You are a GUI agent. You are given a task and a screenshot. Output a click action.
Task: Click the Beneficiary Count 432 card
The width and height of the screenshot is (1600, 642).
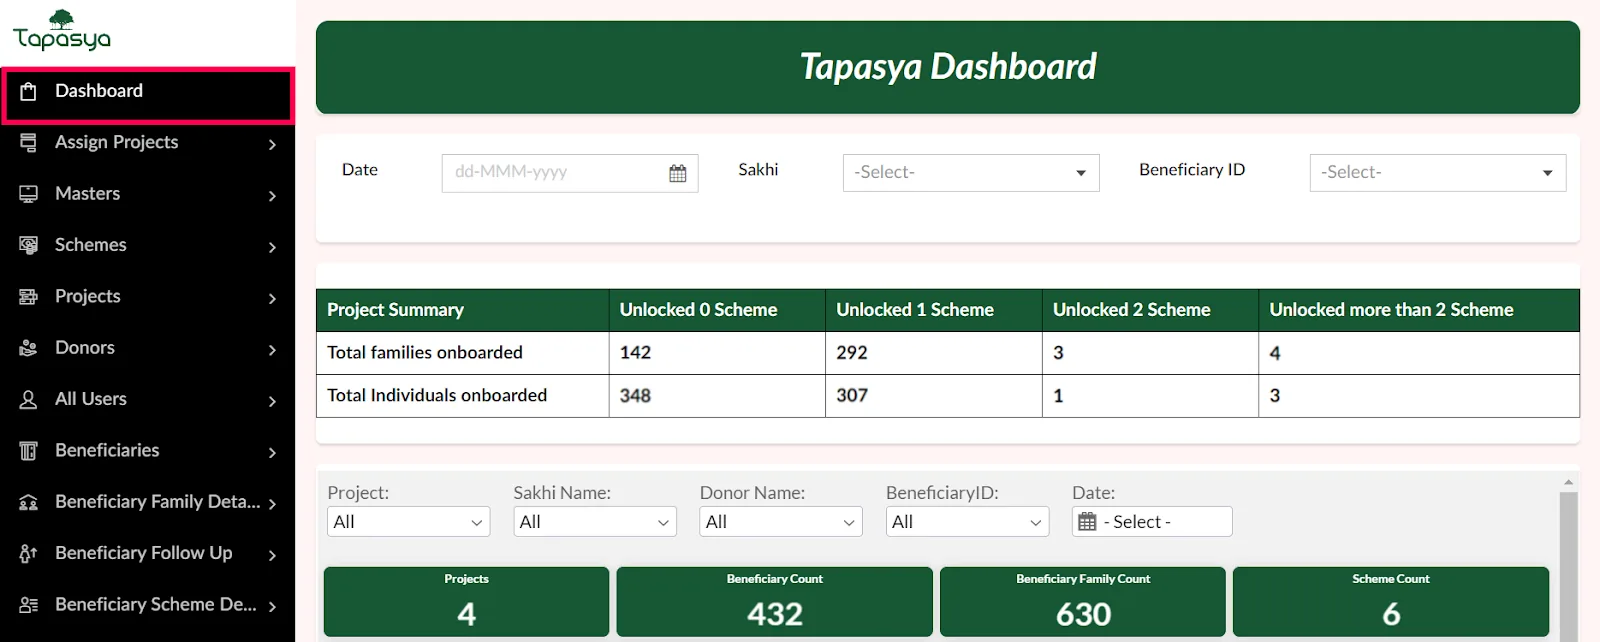click(x=775, y=602)
